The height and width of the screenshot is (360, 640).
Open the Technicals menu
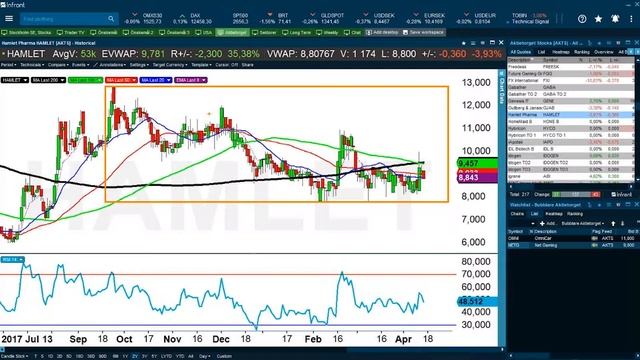32,65
